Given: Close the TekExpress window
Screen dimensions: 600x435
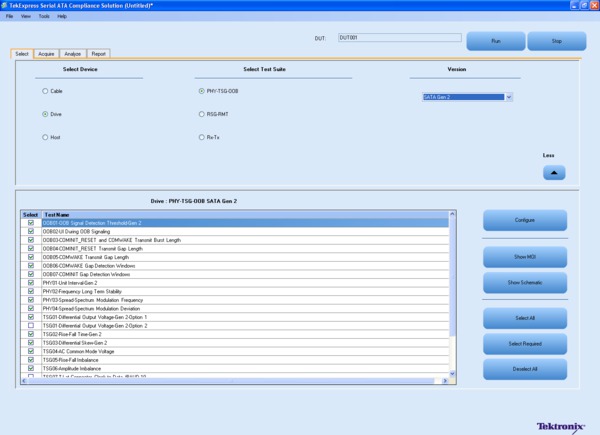Looking at the screenshot, I should (x=594, y=5).
